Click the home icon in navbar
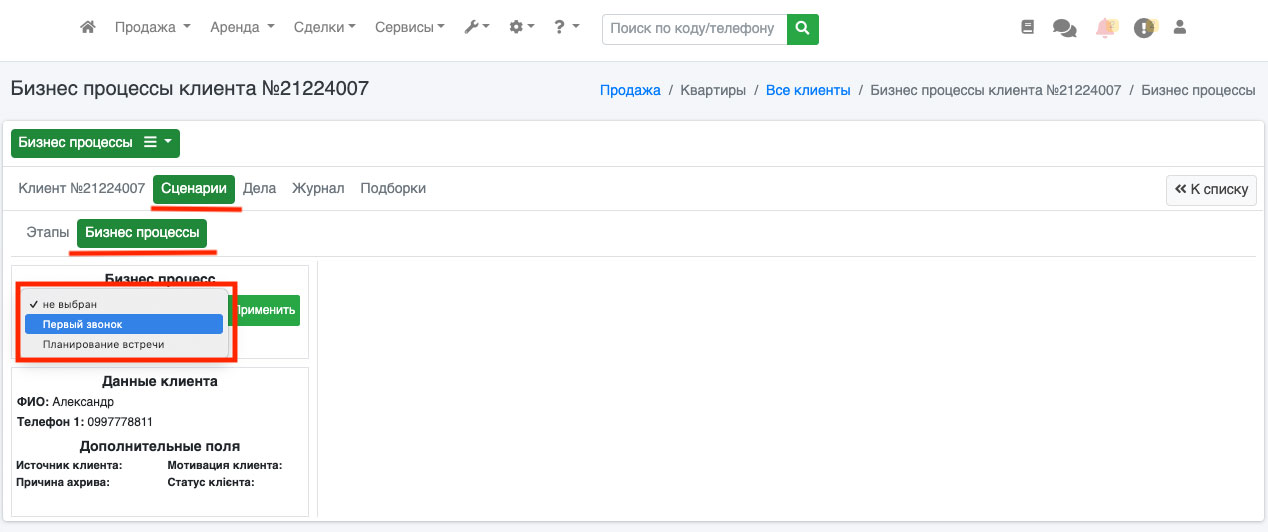Viewport: 1268px width, 532px height. click(x=88, y=28)
